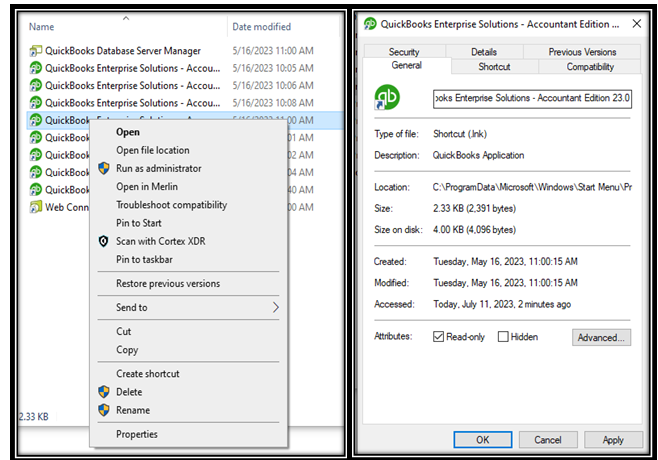This screenshot has width=658, height=460.
Task: Open Properties from the context menu
Action: click(x=137, y=434)
